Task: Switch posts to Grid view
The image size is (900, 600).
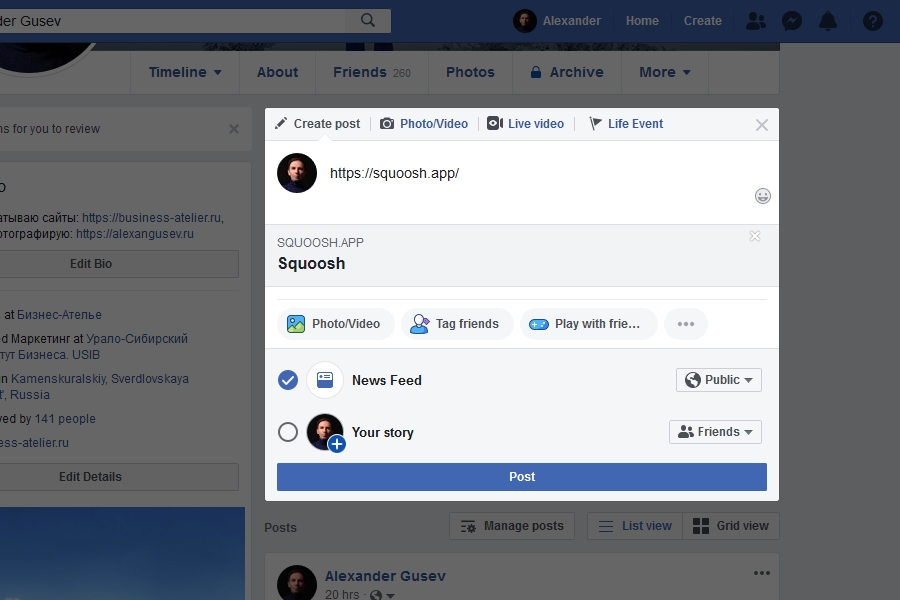Action: pos(731,526)
